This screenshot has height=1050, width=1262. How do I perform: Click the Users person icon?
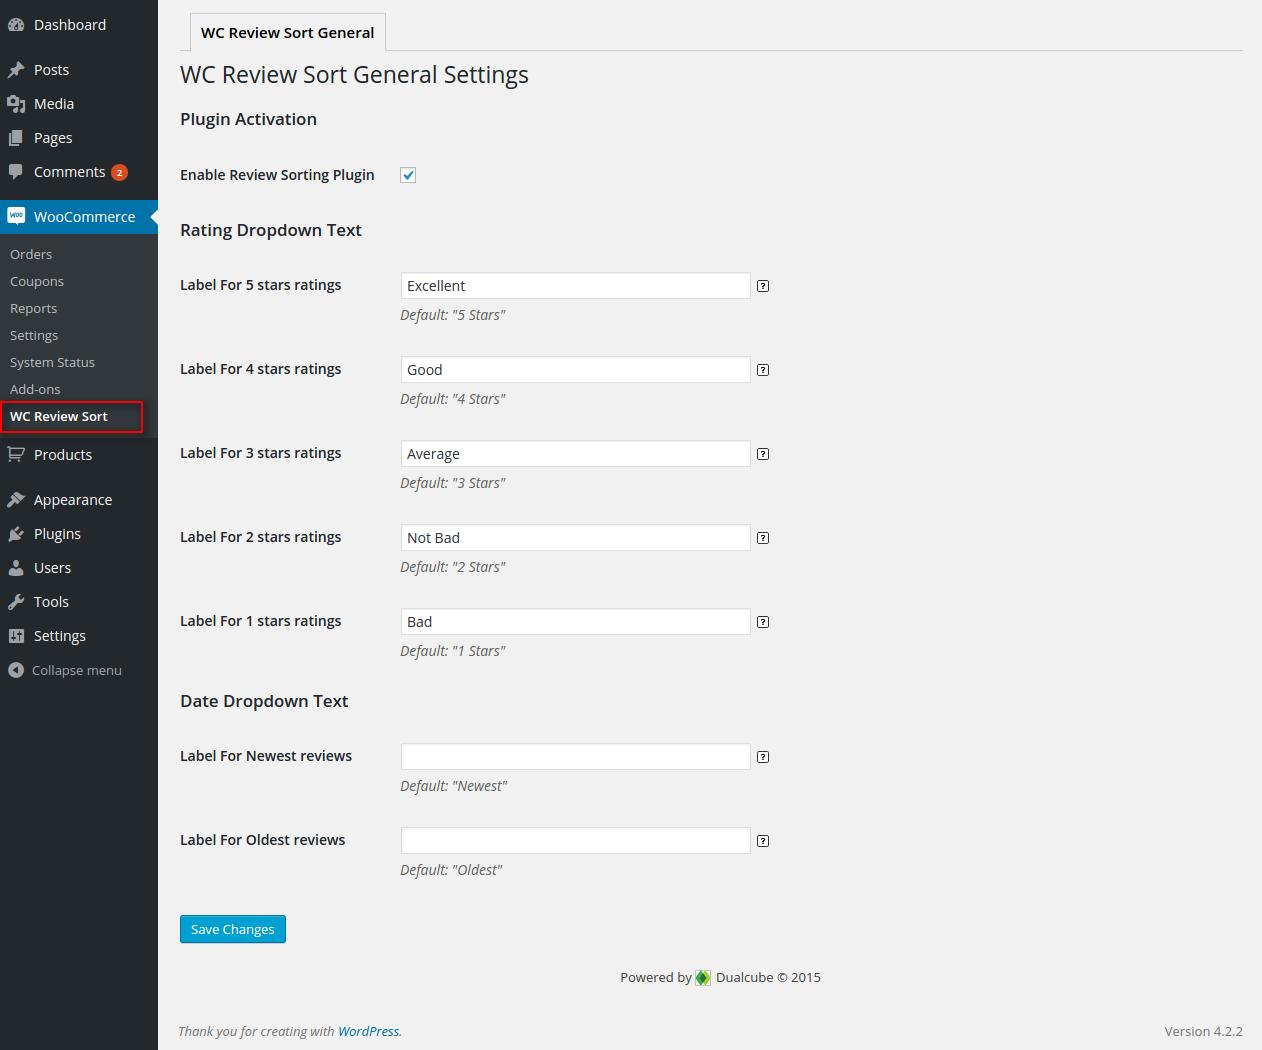[16, 568]
